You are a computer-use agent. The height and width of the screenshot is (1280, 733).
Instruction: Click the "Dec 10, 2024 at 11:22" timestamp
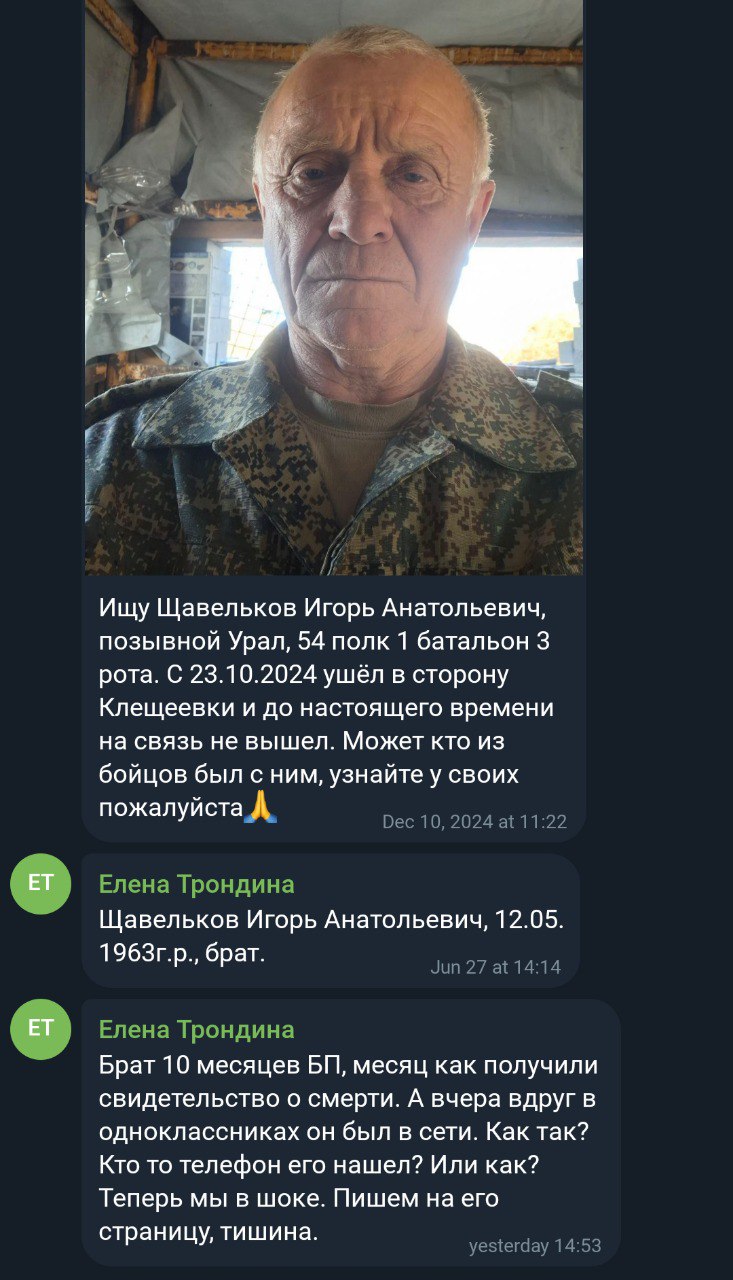point(474,822)
